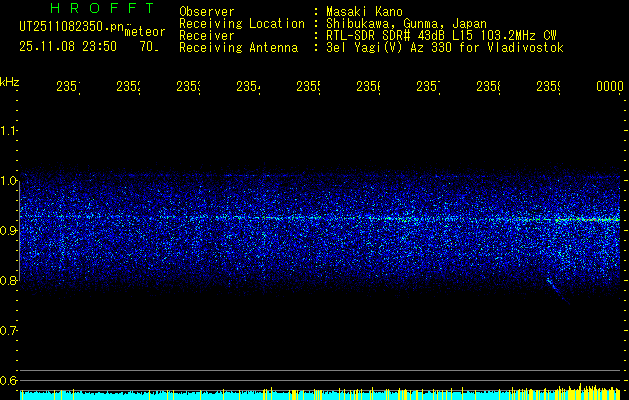
Task: Click the 0.6 kHz axis label
Action: point(8,380)
